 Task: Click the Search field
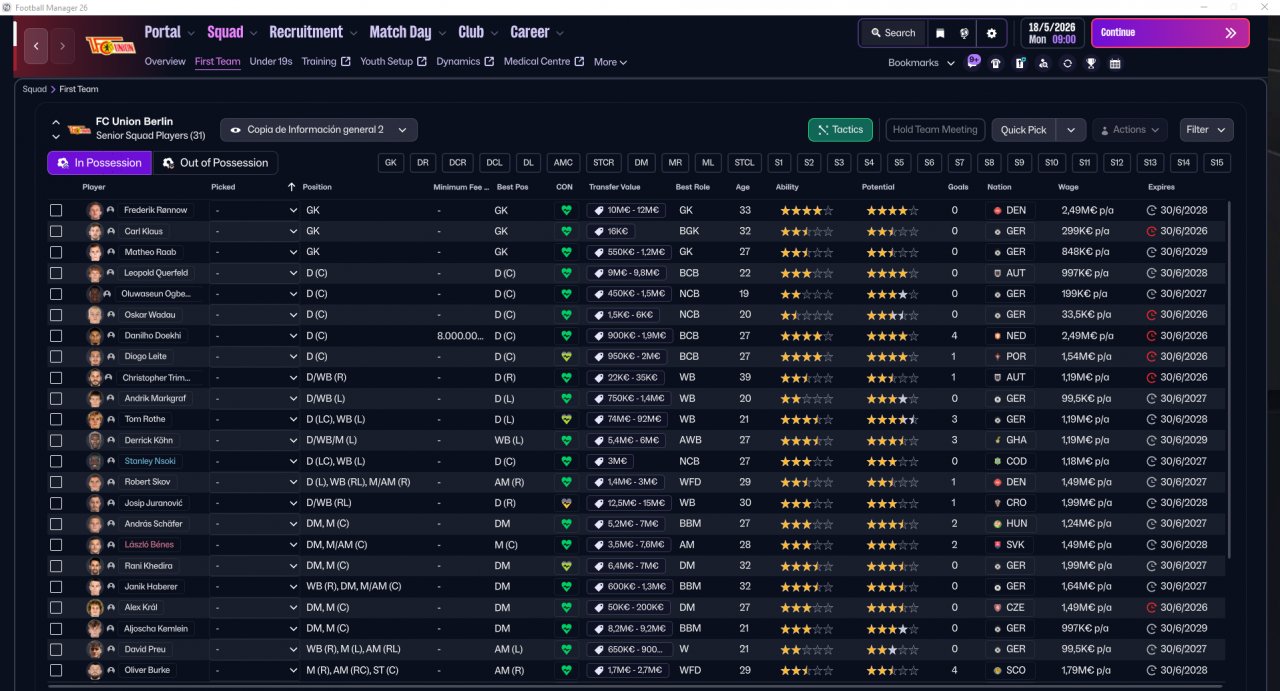point(892,33)
